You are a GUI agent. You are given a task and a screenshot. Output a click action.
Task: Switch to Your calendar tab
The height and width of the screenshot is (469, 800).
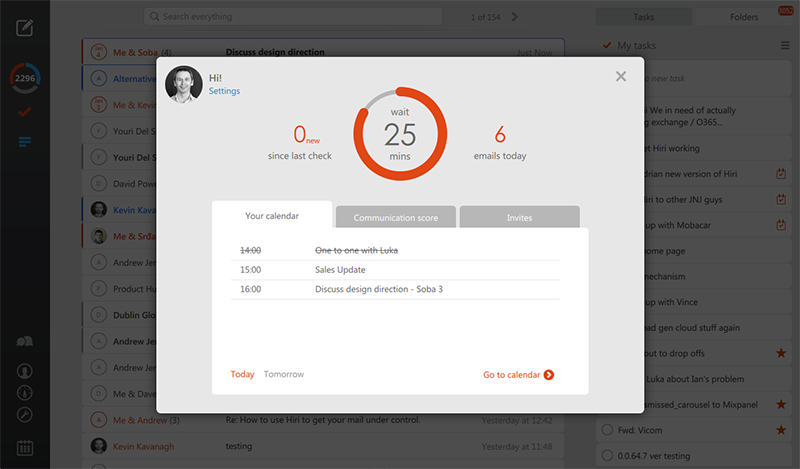point(272,216)
